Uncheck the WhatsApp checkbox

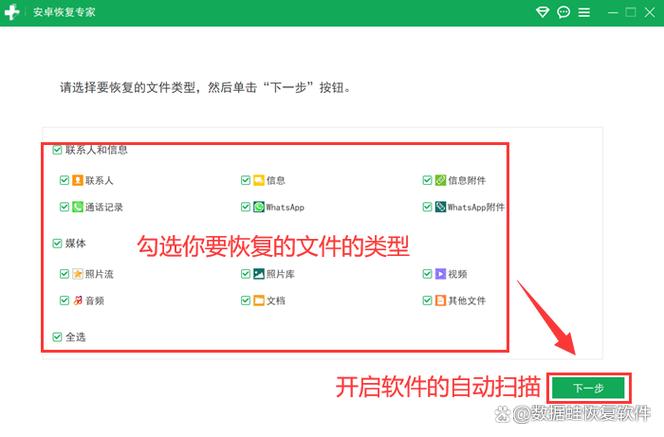coord(246,207)
